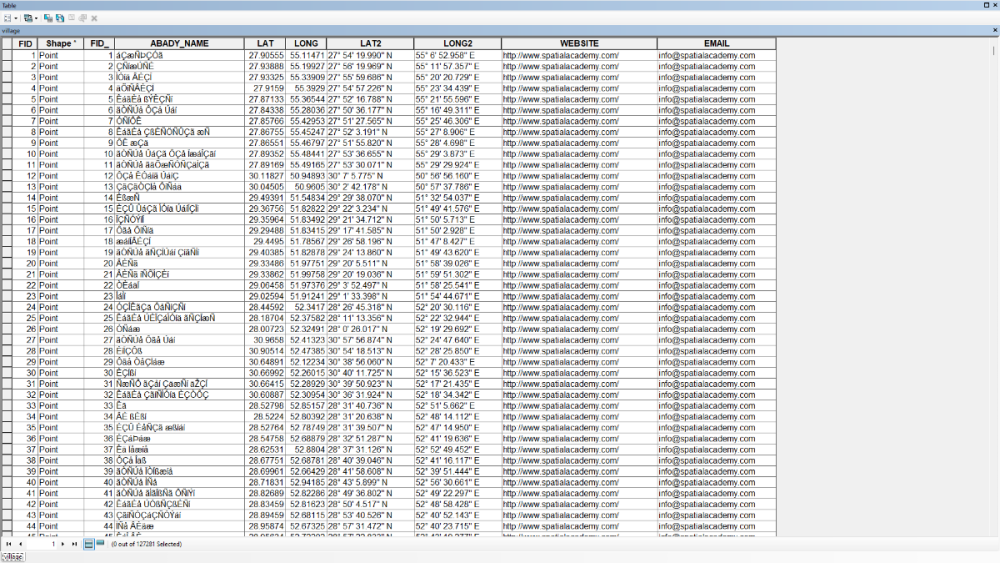
Task: Select the LAT2 column header
Action: pyautogui.click(x=371, y=43)
